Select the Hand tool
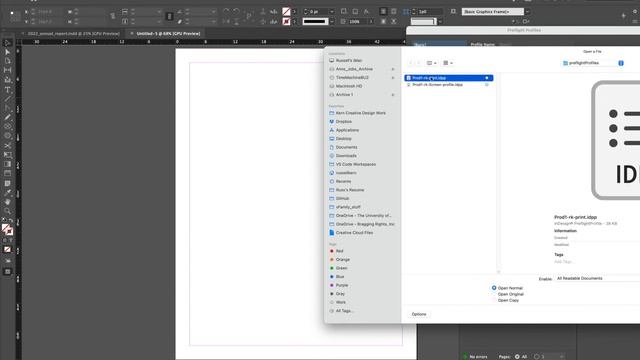This screenshot has height=360, width=640. click(7, 202)
